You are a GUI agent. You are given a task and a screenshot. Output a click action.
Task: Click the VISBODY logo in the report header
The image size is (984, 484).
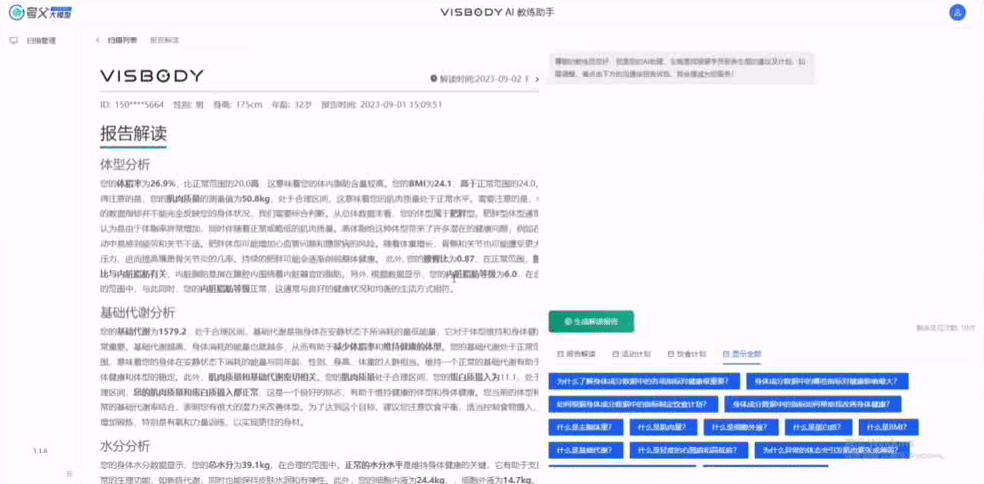152,76
